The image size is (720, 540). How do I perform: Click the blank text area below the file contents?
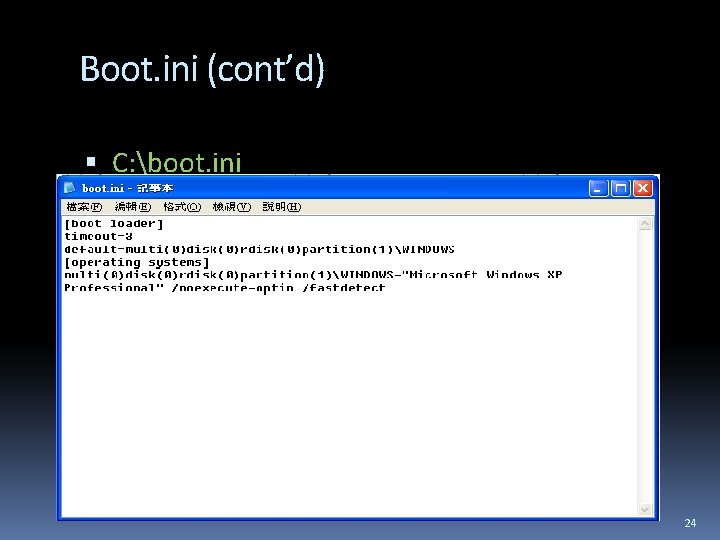point(350,404)
